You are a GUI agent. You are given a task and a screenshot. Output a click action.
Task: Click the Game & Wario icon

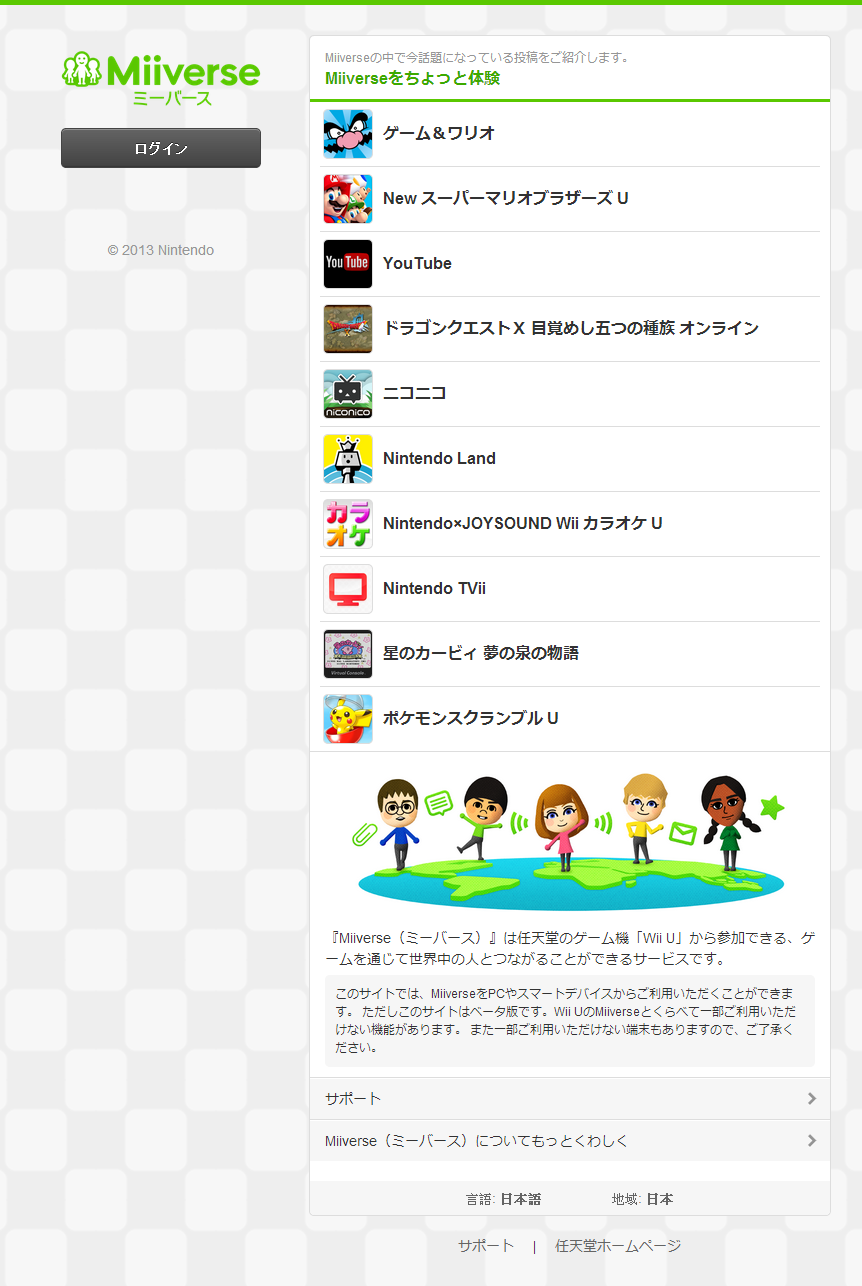click(x=348, y=134)
